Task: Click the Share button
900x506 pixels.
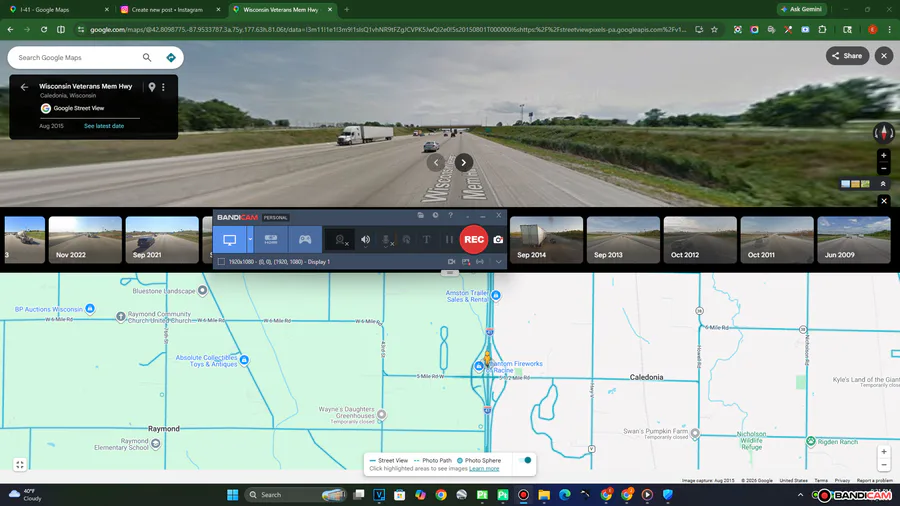Action: (847, 56)
